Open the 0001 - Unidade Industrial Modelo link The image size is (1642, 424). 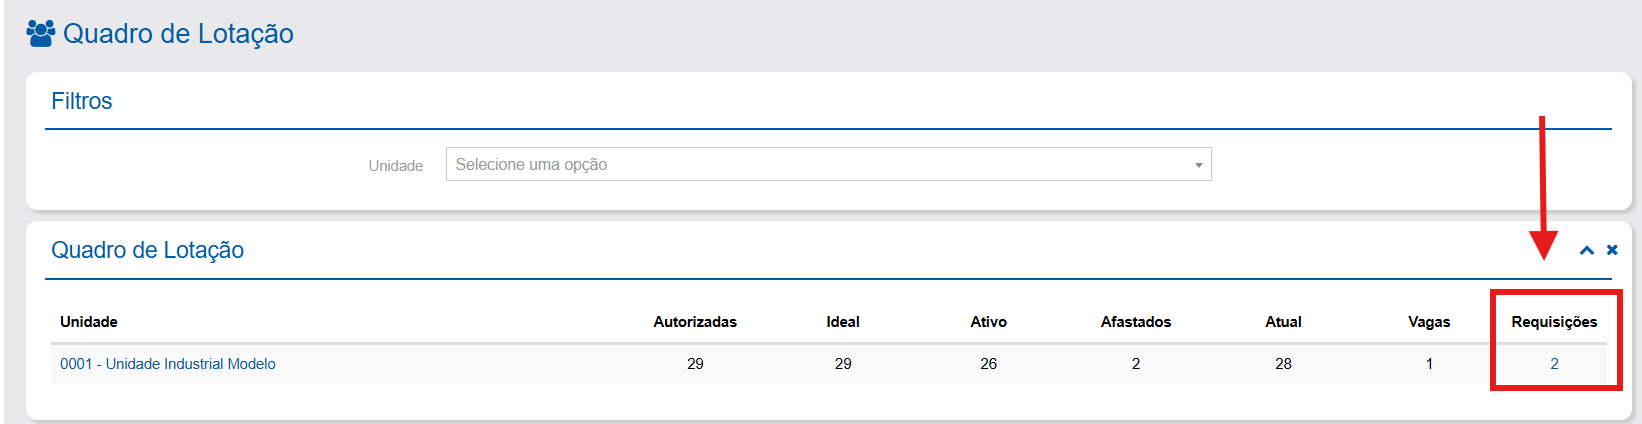pos(168,364)
